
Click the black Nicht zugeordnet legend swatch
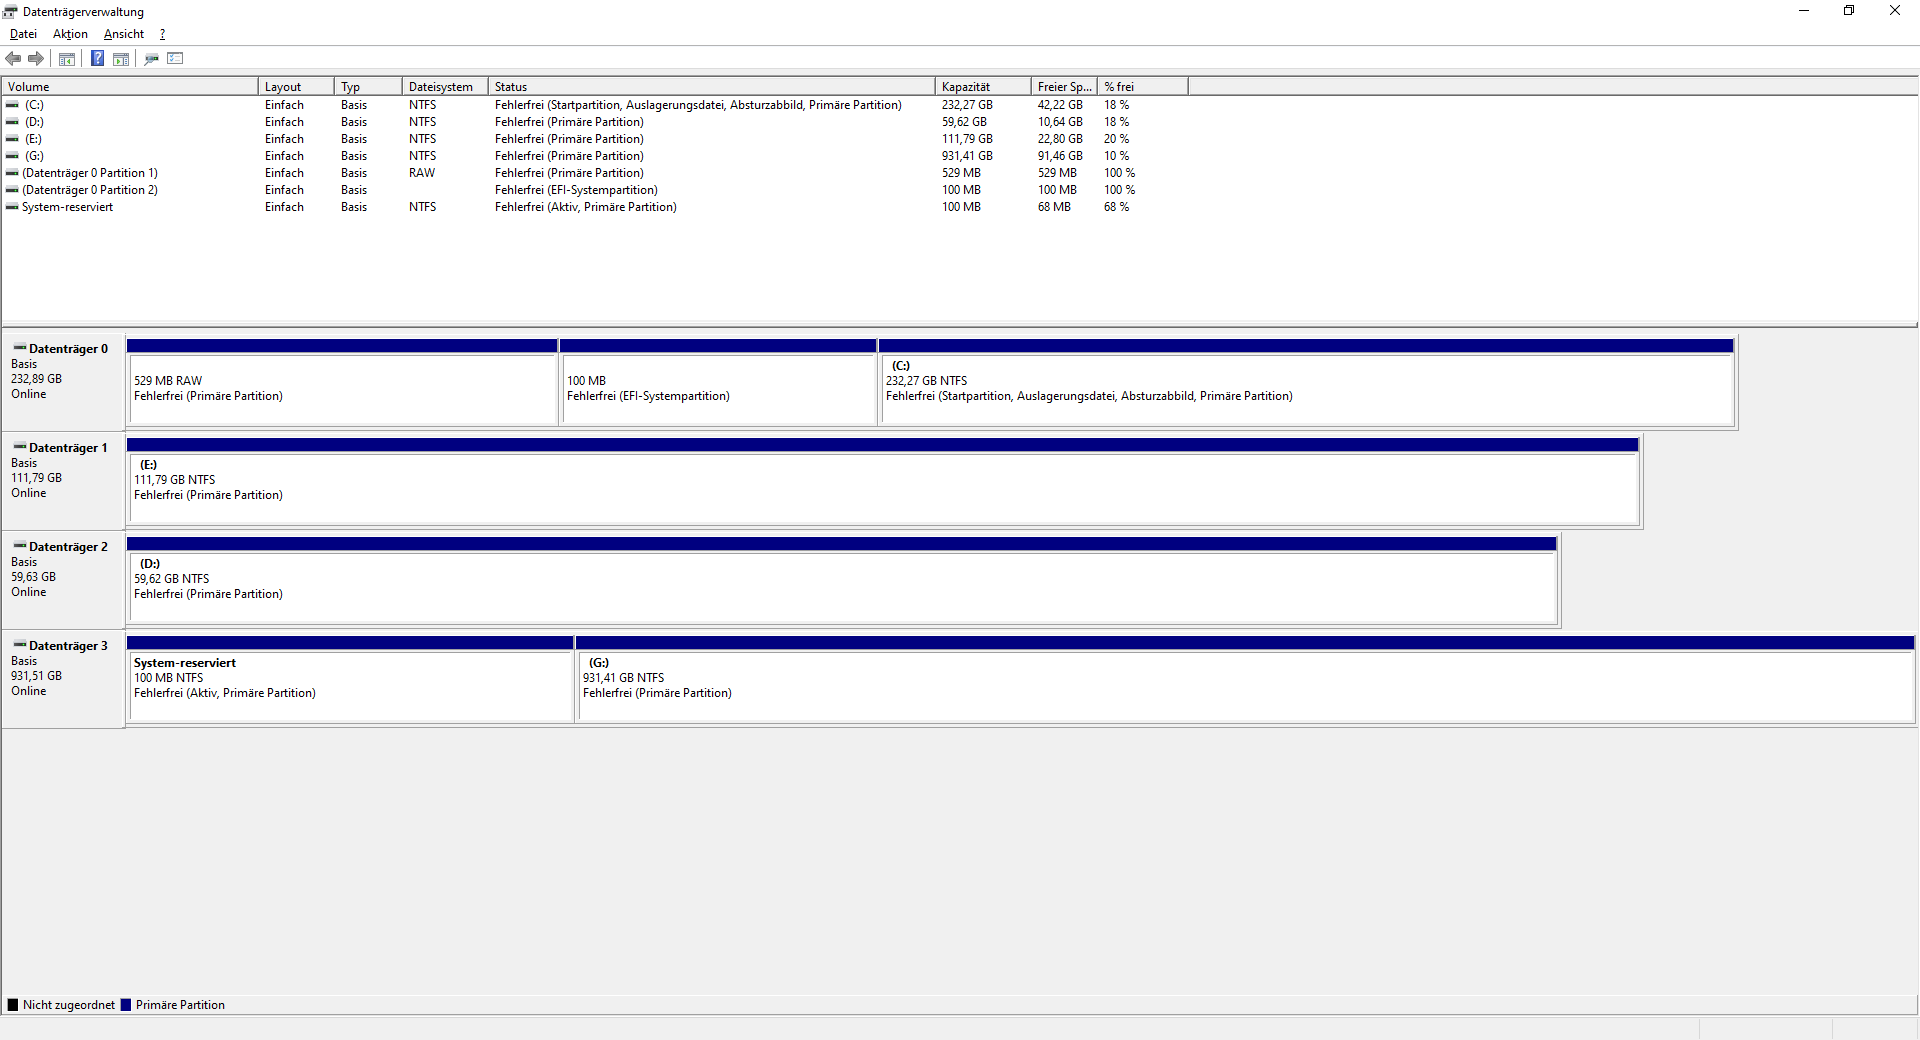13,1005
